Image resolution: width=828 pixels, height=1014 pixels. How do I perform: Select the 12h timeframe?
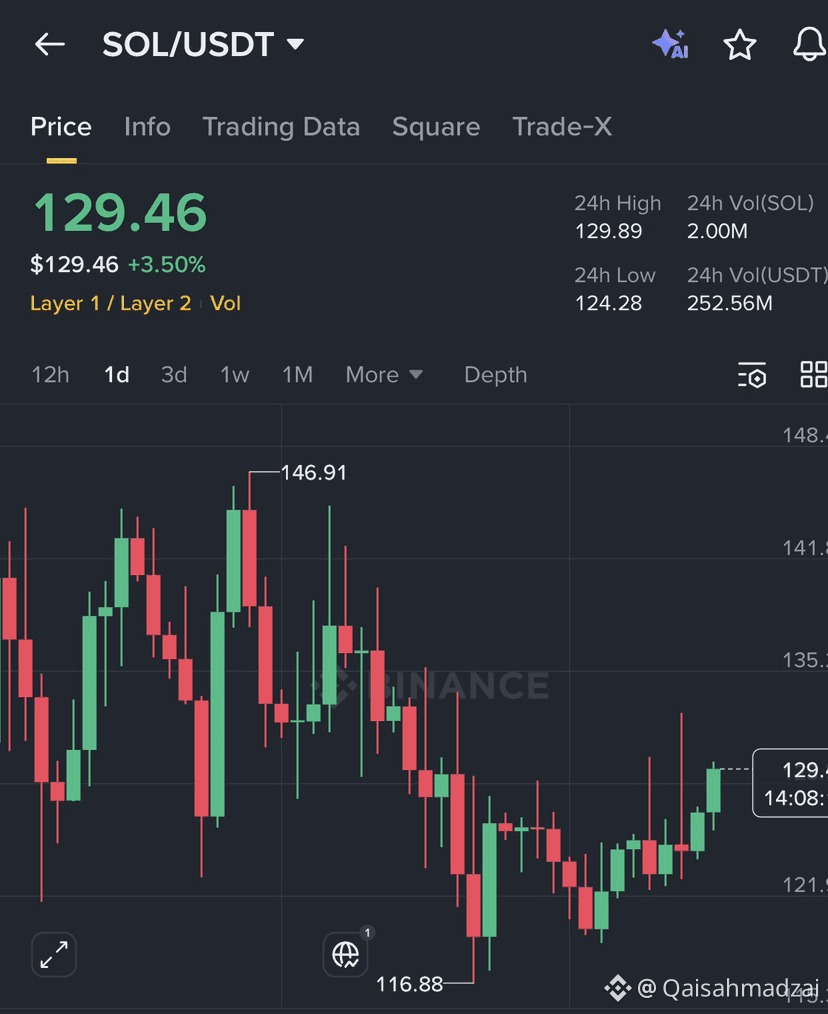50,375
